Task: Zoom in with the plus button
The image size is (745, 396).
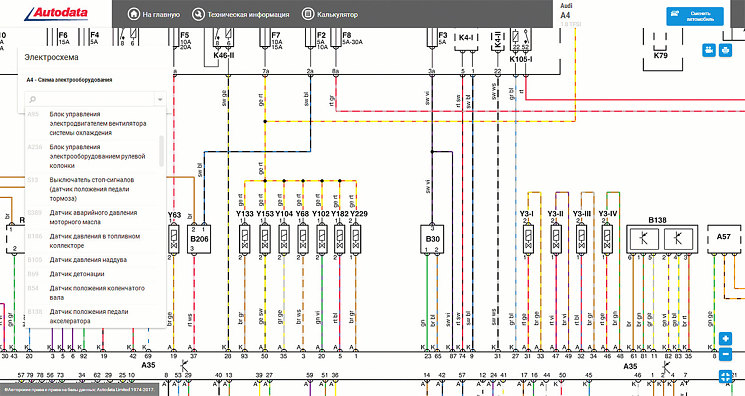Action: (725, 338)
